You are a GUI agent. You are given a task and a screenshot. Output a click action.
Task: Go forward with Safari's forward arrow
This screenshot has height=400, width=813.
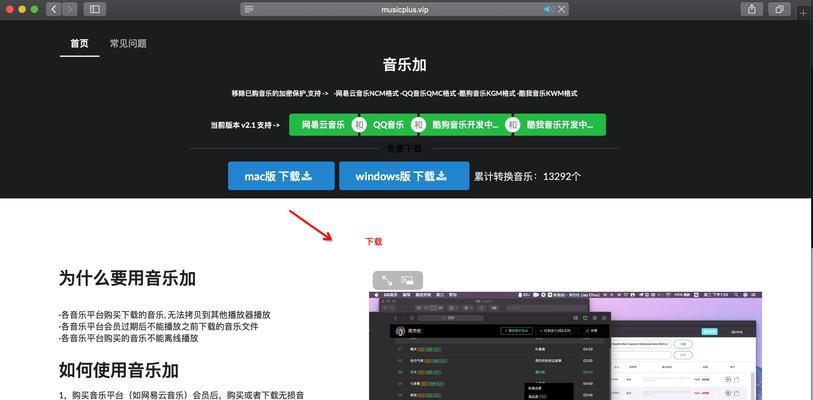(69, 9)
